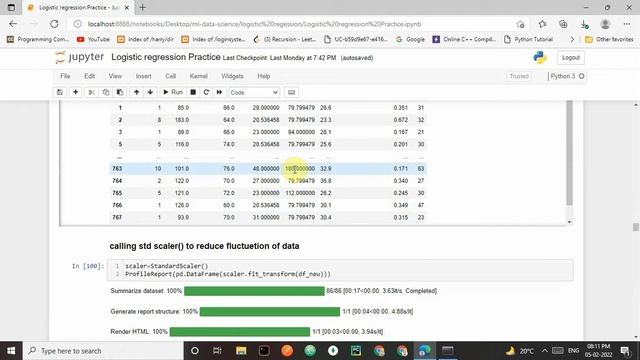Move the selected cell down with the arrow icon
640x360 pixels.
(x=150, y=92)
